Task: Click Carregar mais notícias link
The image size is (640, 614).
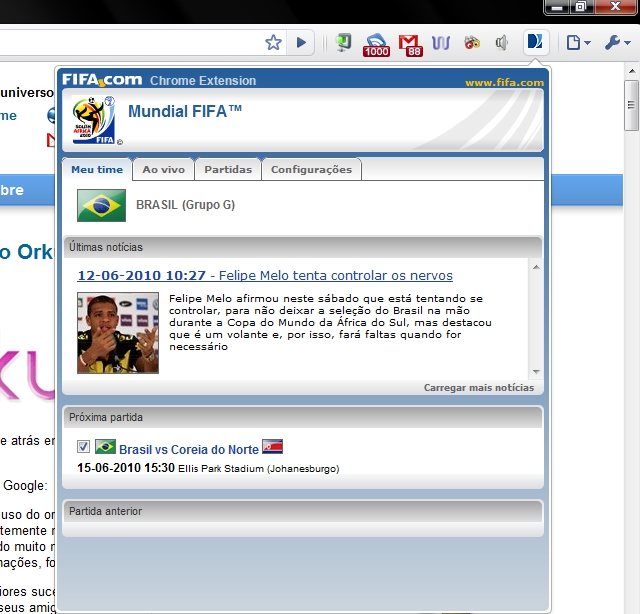Action: 478,388
